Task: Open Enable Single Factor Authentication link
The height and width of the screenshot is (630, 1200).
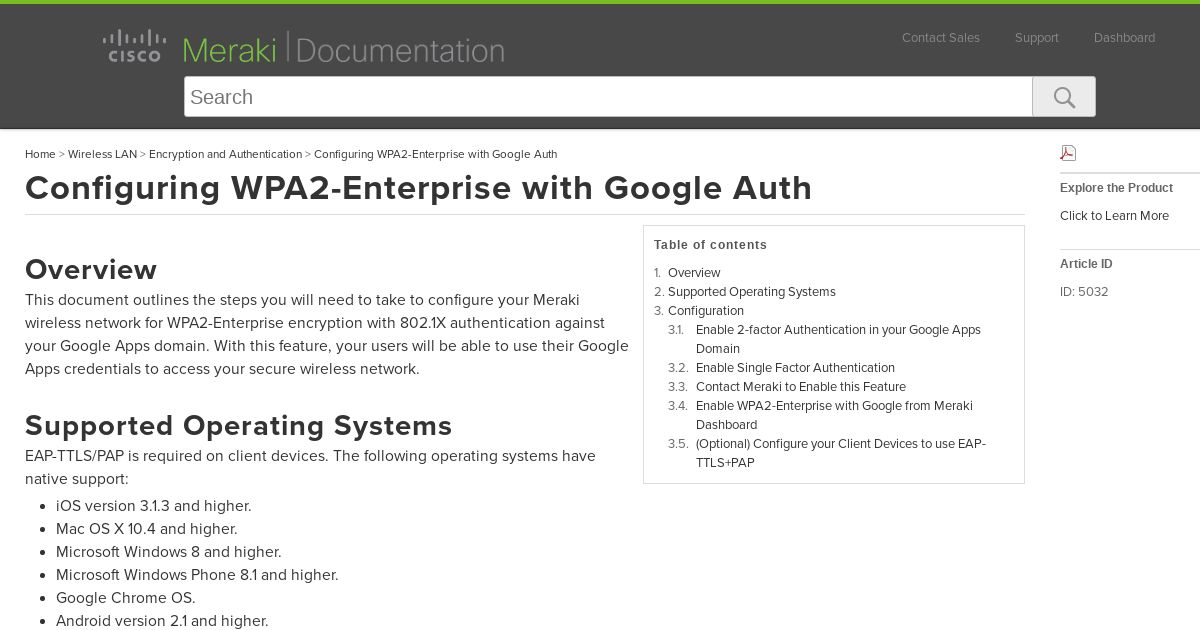Action: click(x=795, y=368)
